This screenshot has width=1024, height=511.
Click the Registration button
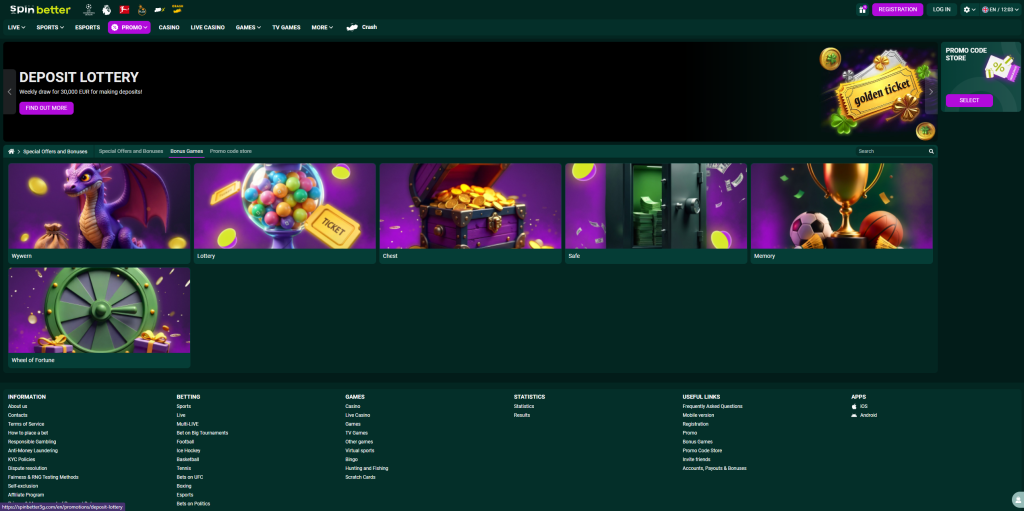coord(897,9)
